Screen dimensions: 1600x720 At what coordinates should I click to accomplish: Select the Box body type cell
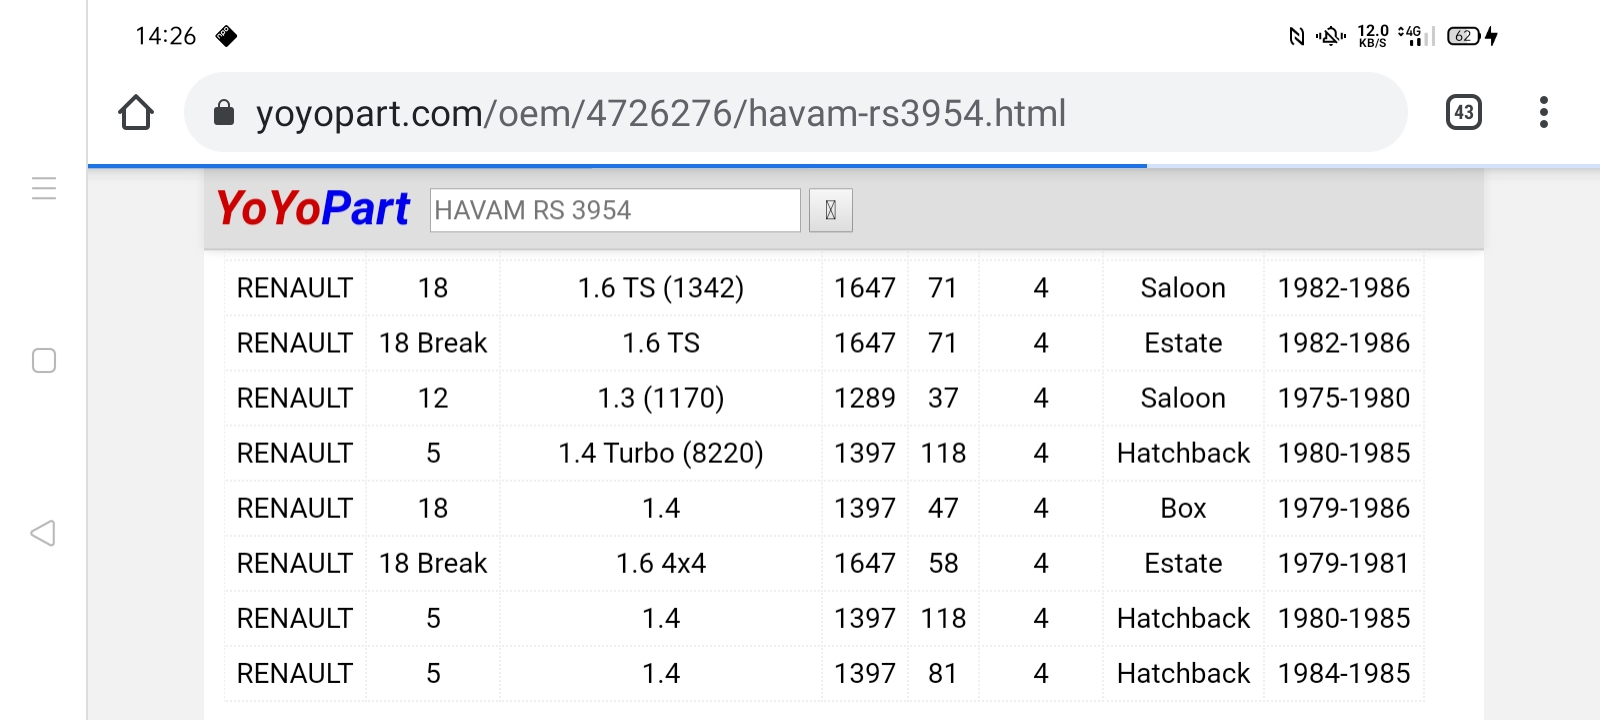(x=1183, y=508)
